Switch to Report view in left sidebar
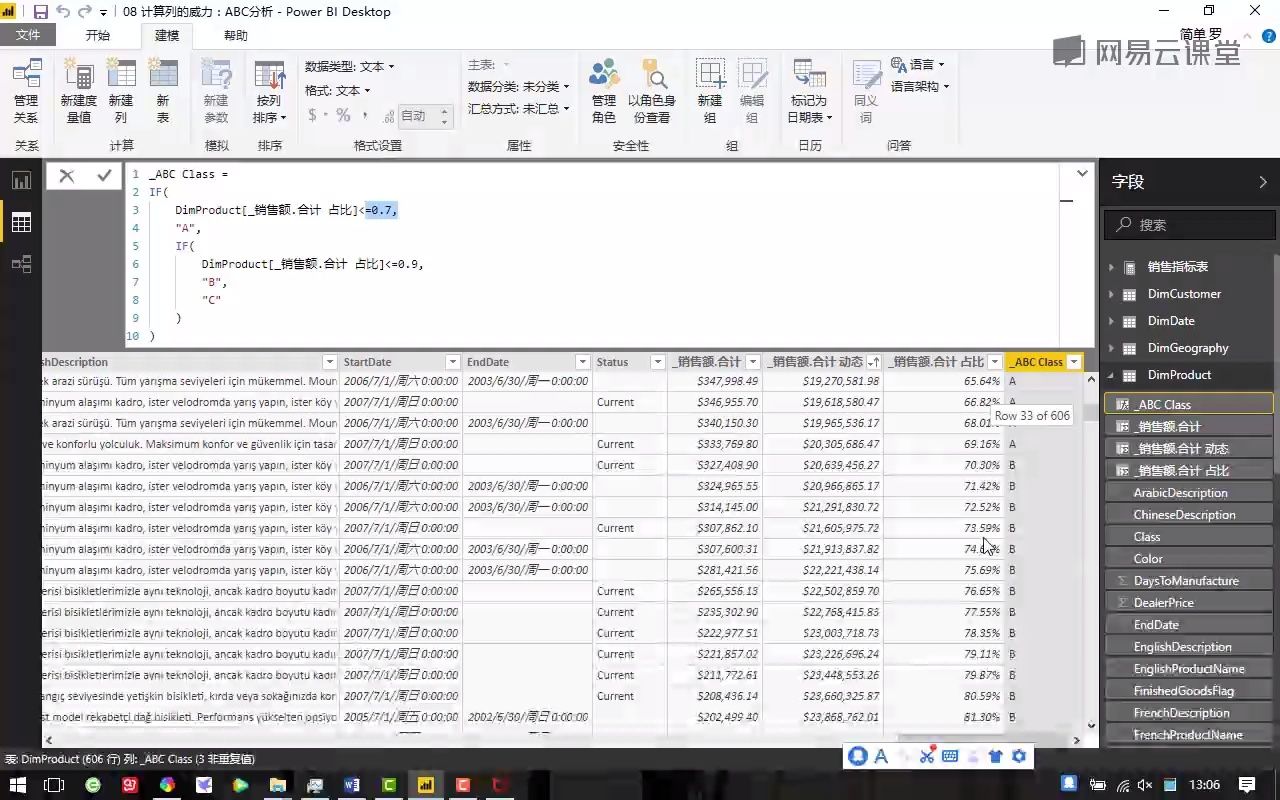The width and height of the screenshot is (1280, 800). (21, 180)
